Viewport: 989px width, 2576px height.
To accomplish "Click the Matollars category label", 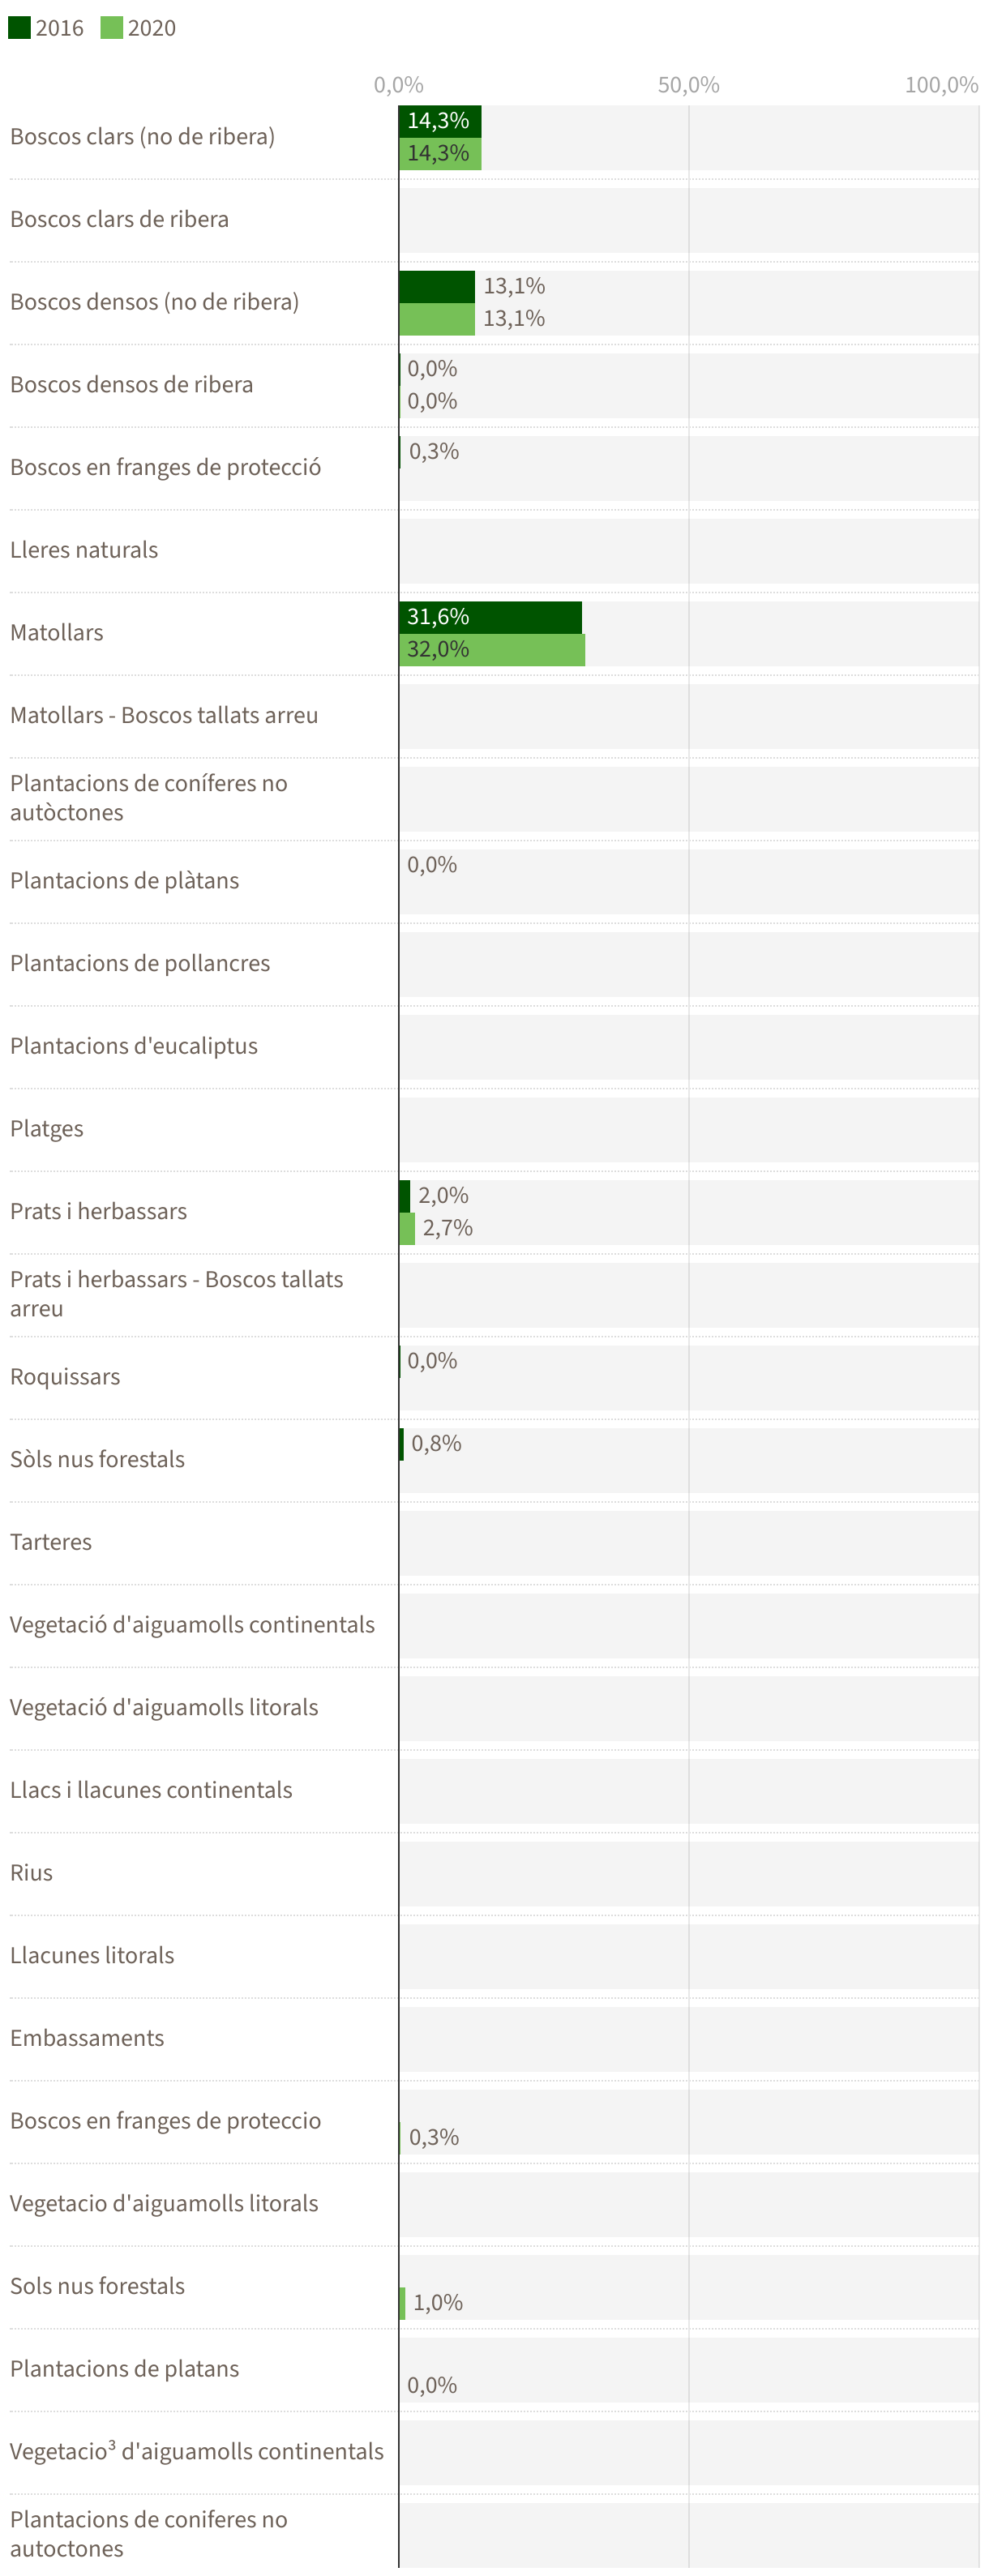I will click(x=57, y=633).
